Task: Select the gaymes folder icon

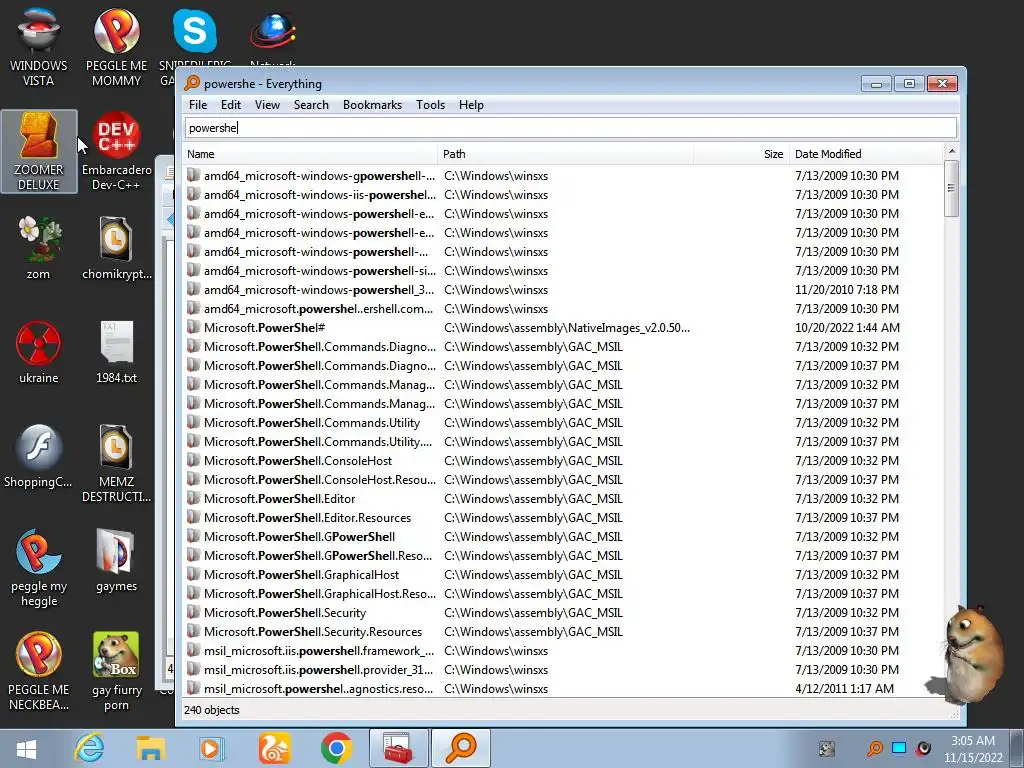Action: 116,560
